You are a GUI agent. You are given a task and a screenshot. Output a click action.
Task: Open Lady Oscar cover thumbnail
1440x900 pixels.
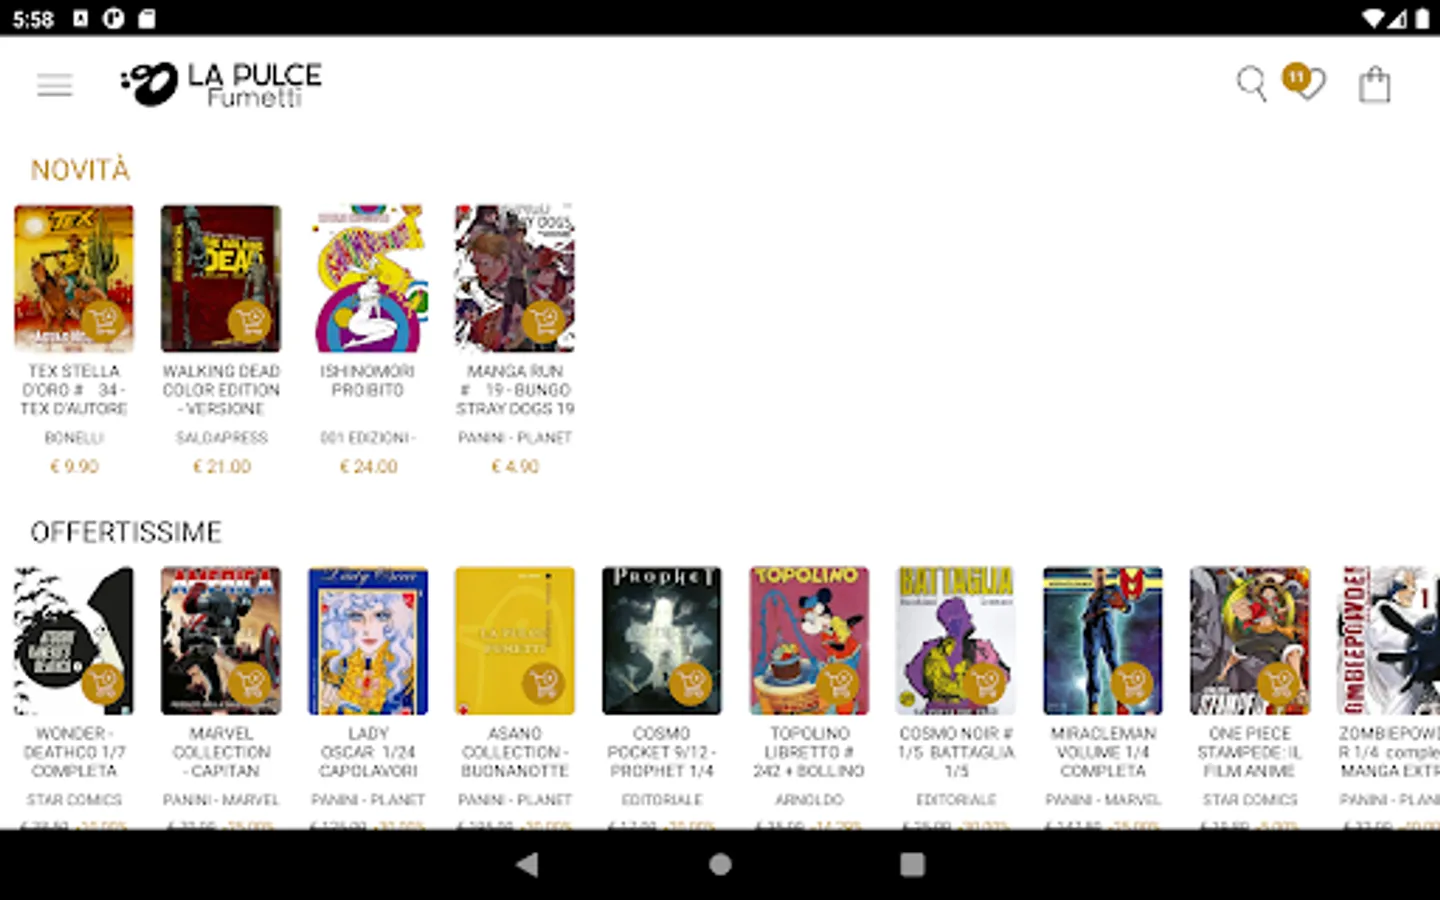coord(368,641)
